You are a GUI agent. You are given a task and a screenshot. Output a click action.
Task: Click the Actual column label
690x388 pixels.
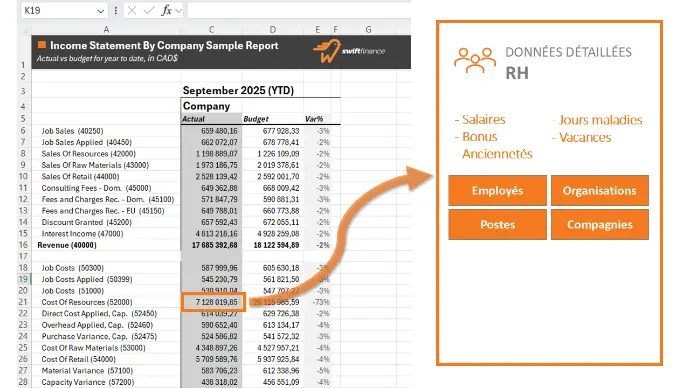click(x=193, y=119)
